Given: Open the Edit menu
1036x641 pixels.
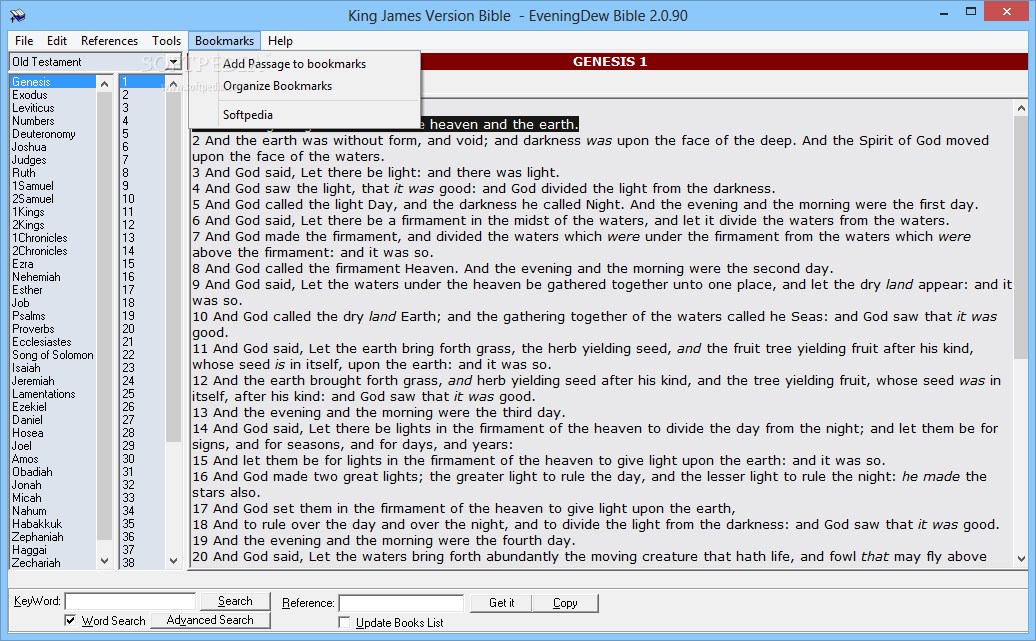Looking at the screenshot, I should (57, 41).
